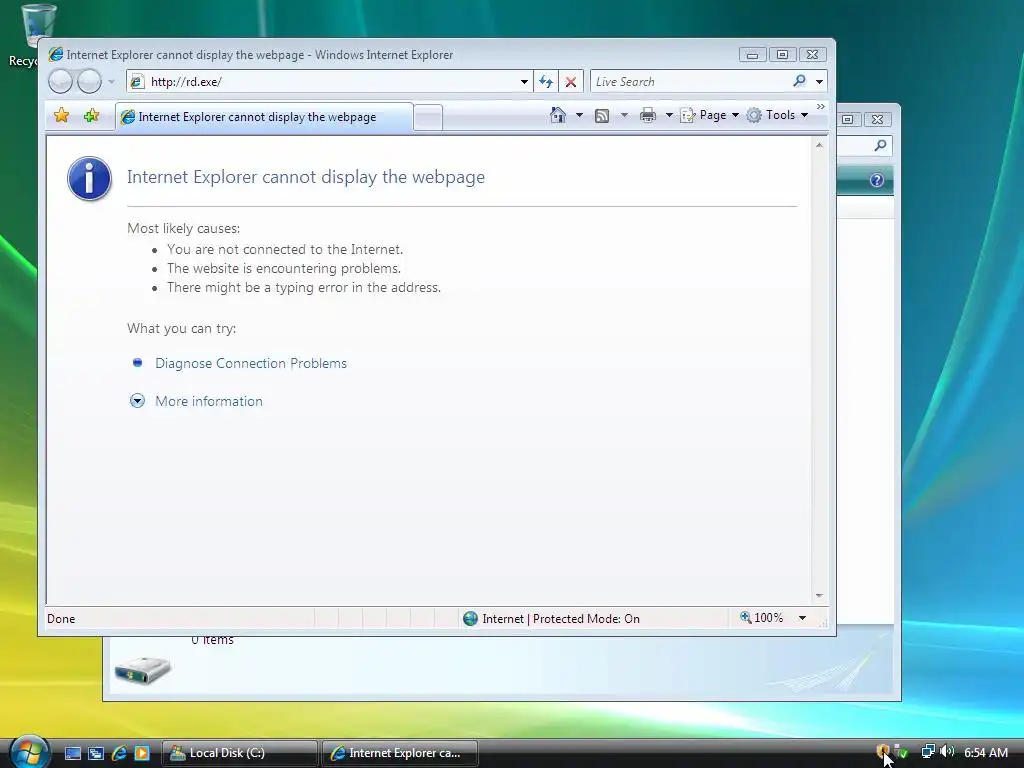The image size is (1024, 768).
Task: Click the blue information icon on page
Action: pos(89,178)
